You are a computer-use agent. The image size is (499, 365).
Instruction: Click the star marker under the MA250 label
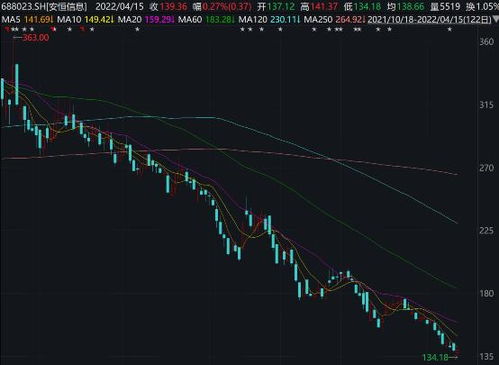pos(314,30)
